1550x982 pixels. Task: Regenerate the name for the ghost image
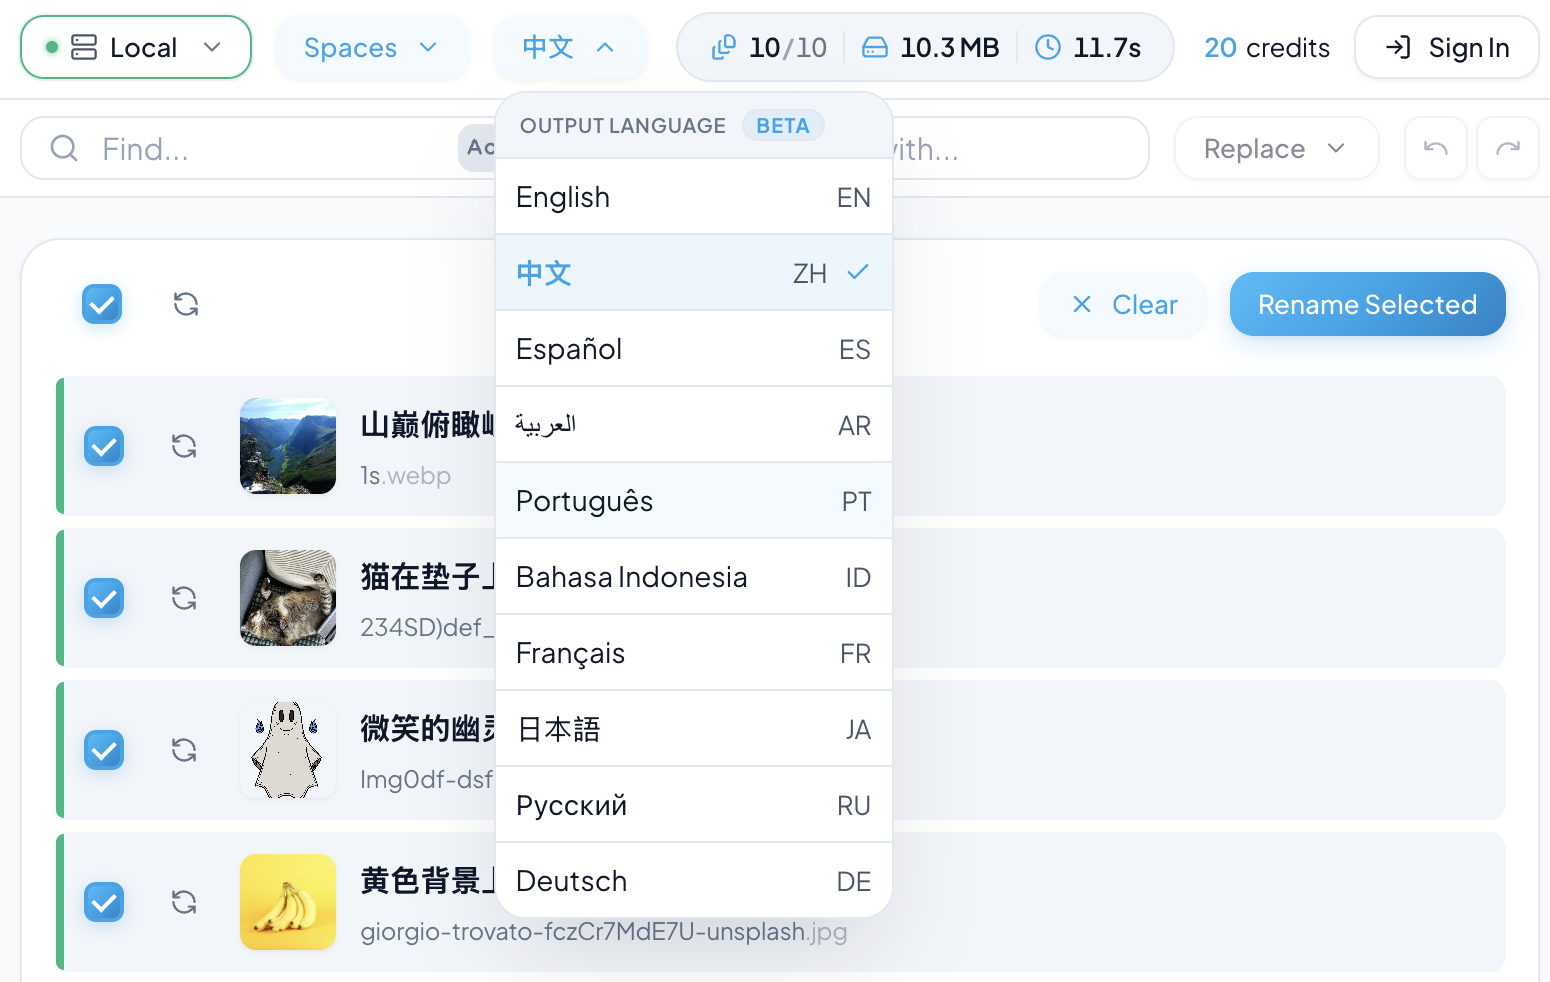click(184, 750)
